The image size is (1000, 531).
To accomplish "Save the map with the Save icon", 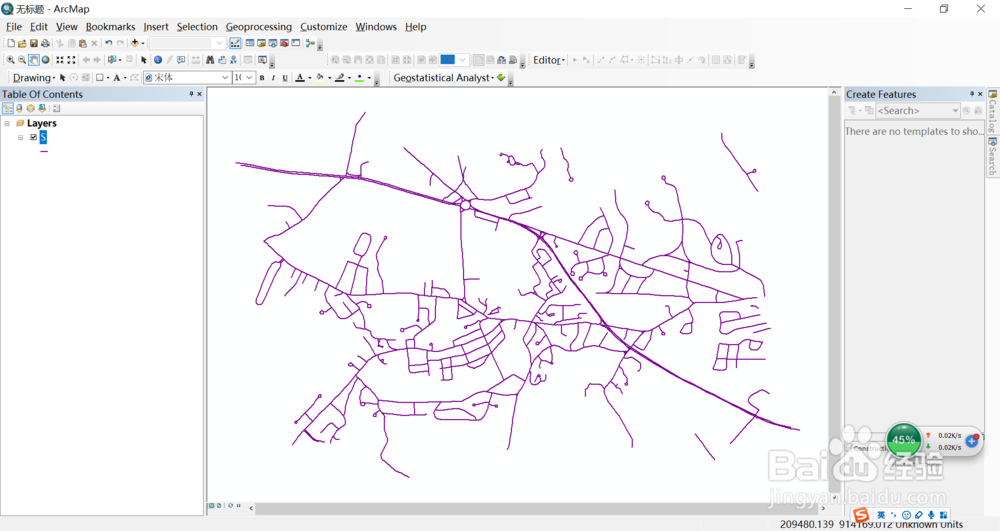I will coord(34,43).
